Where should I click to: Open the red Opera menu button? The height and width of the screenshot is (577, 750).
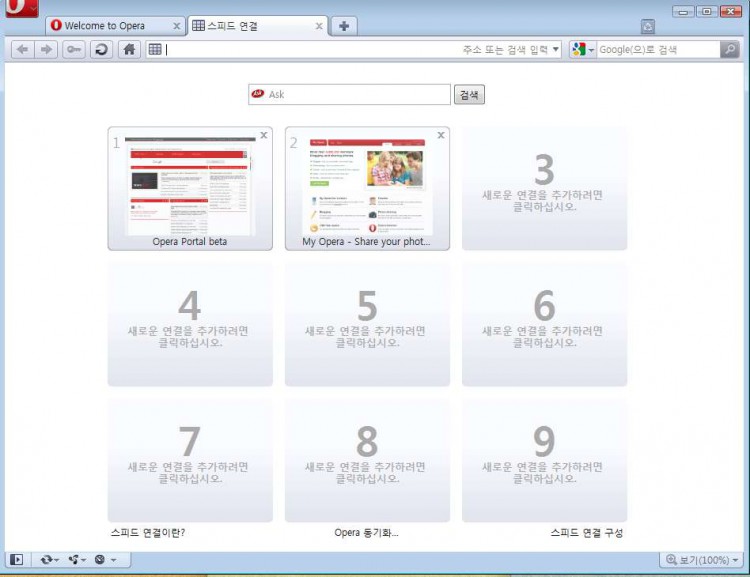tap(22, 8)
